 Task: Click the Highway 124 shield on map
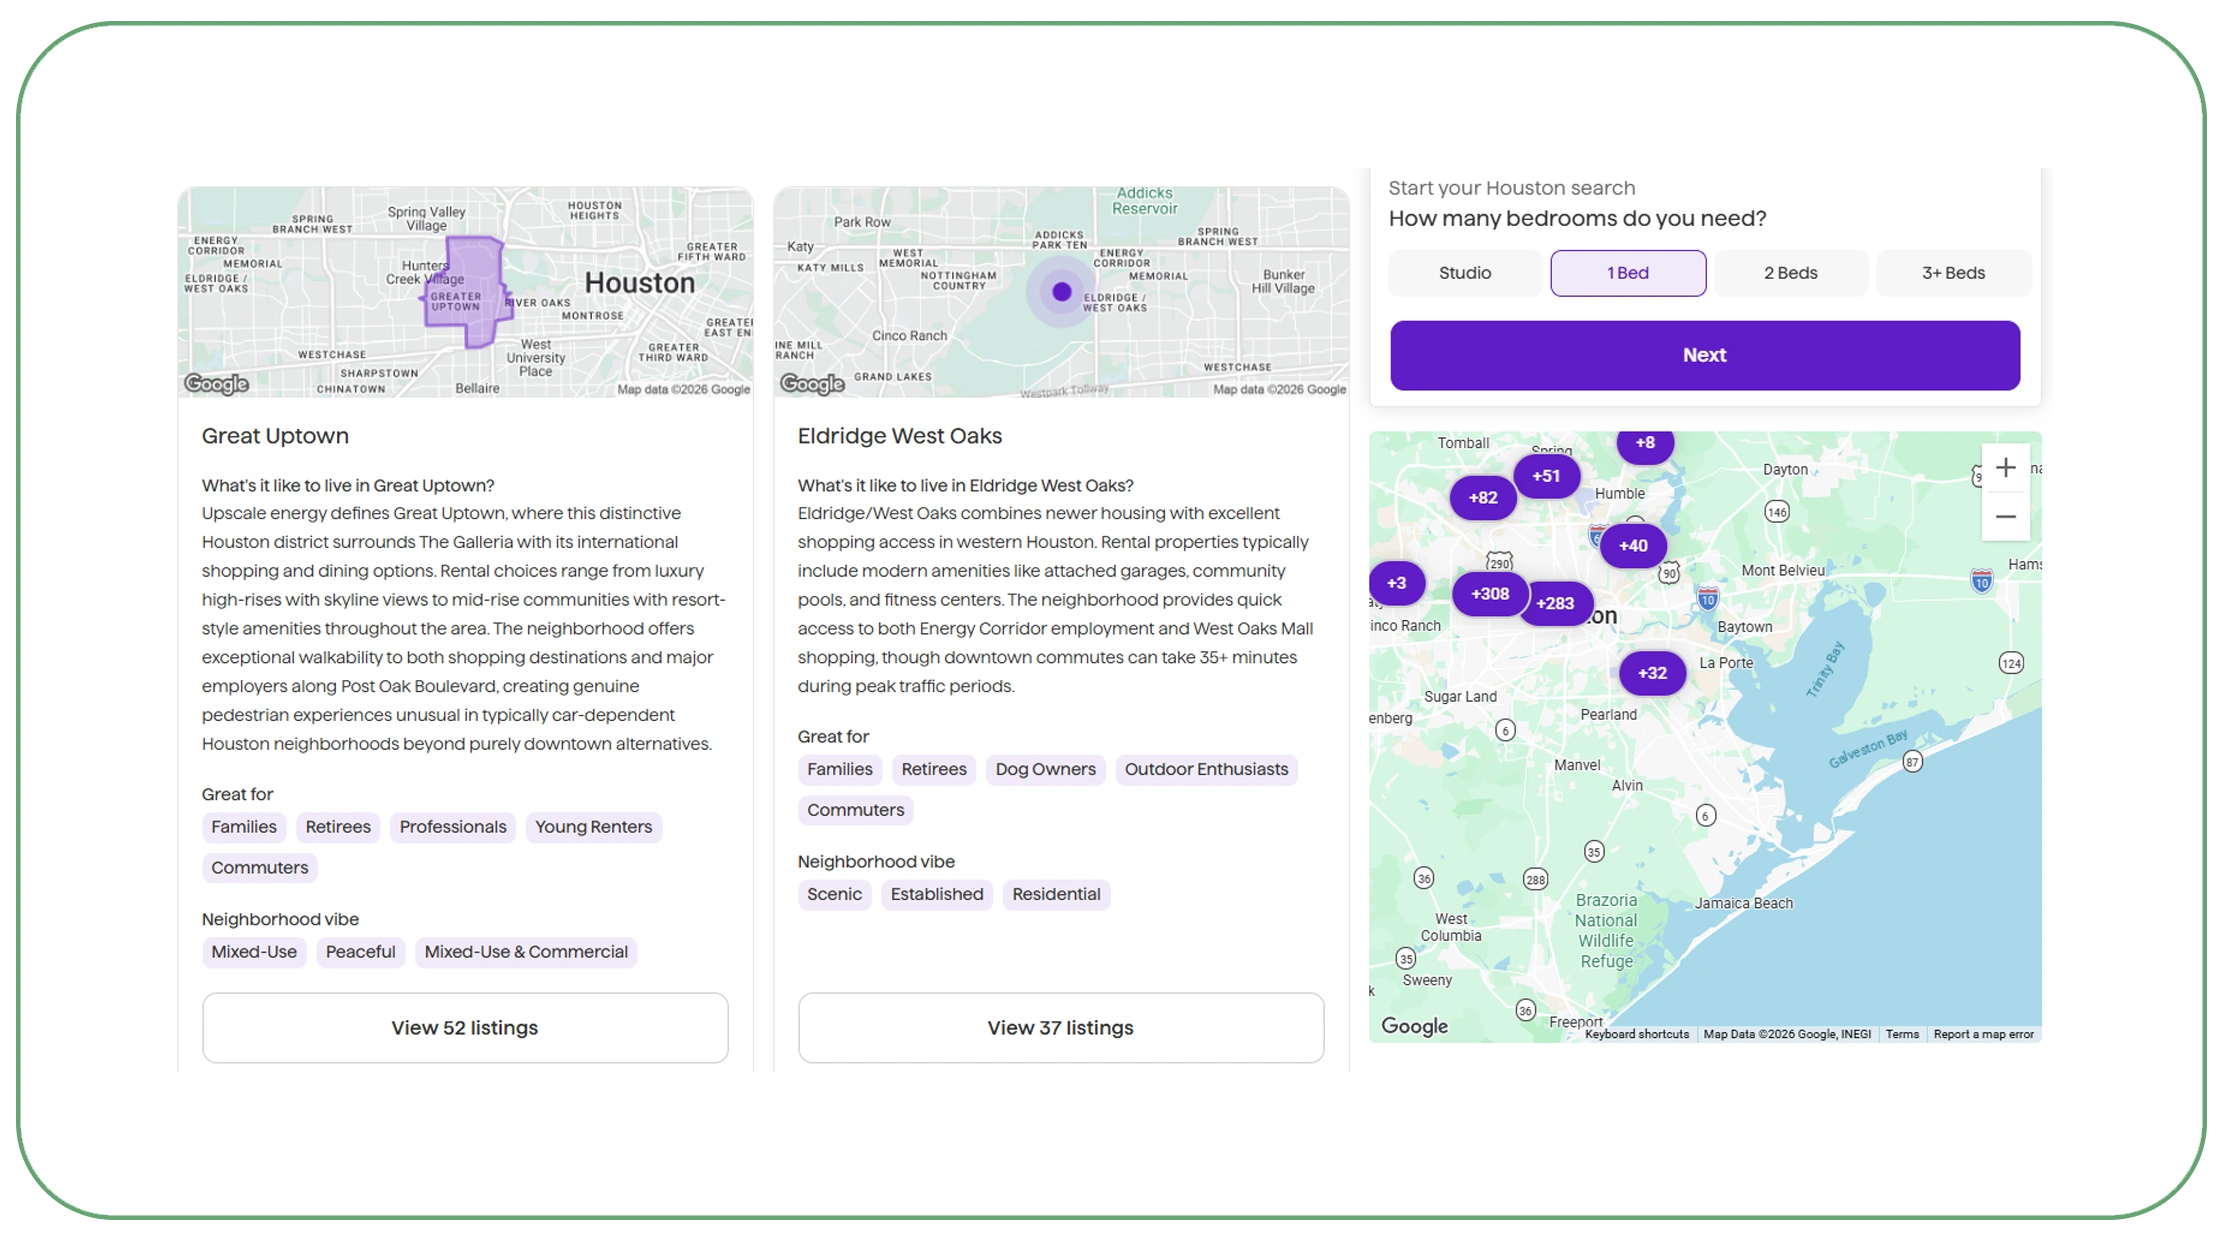[x=2011, y=663]
